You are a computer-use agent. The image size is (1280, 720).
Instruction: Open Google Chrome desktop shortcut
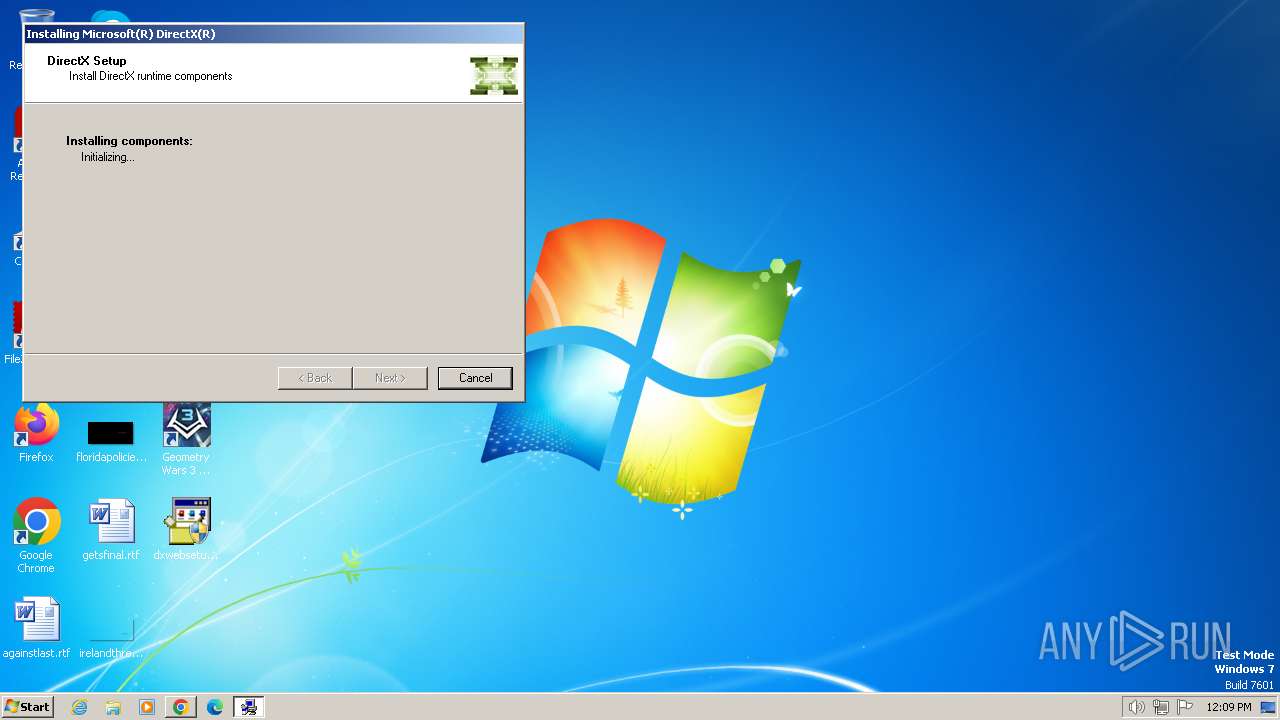coord(36,537)
